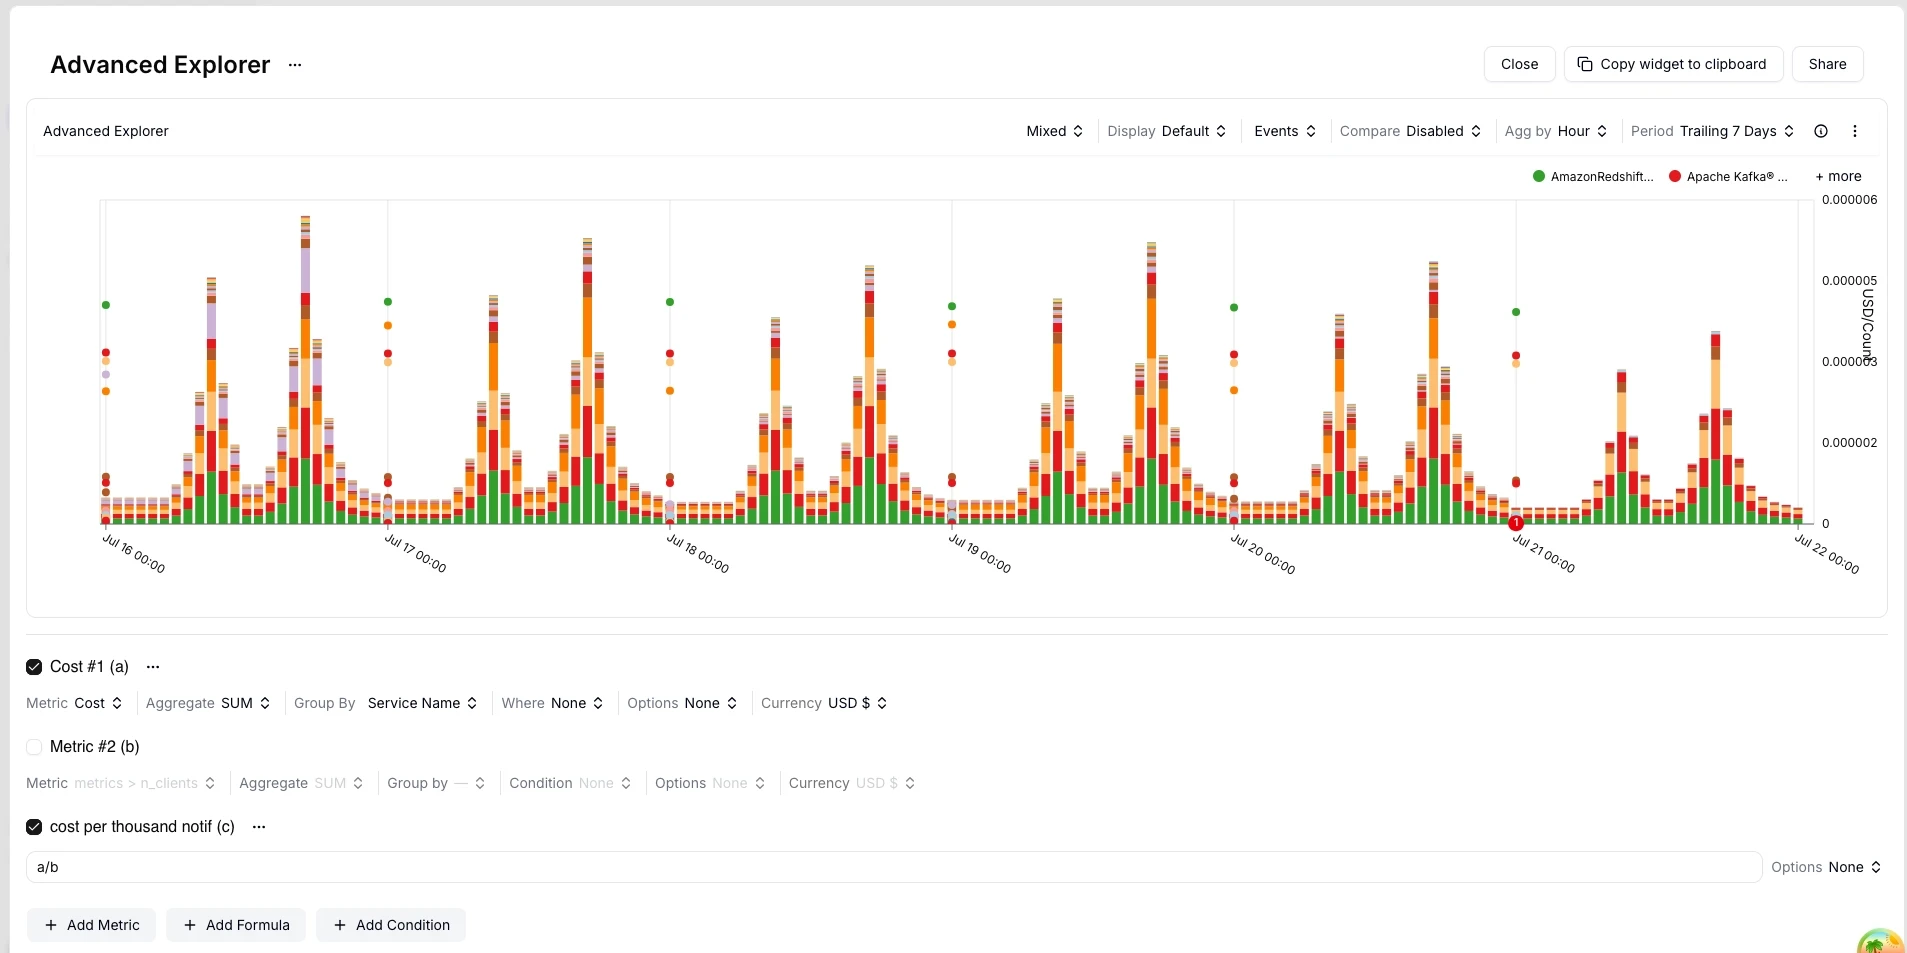Open the metrics > n_clients metric dropdown
The width and height of the screenshot is (1907, 953).
pos(121,783)
